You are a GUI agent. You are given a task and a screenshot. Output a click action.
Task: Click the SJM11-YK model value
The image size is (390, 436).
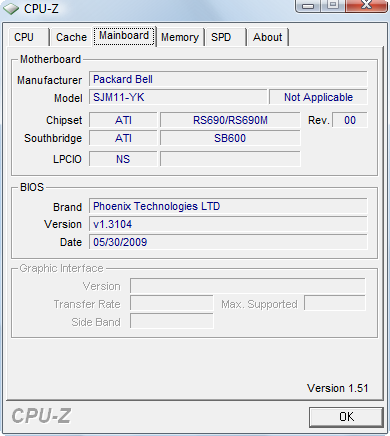178,97
